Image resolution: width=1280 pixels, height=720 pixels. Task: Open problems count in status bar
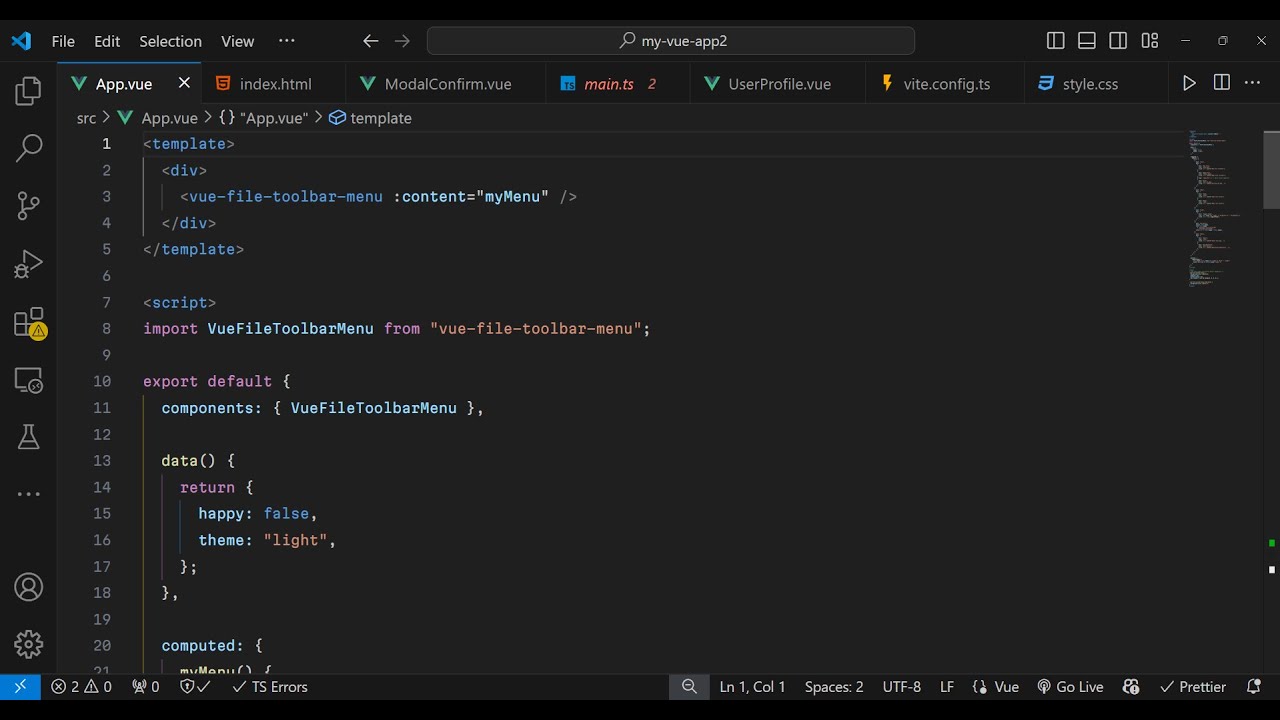pos(82,687)
